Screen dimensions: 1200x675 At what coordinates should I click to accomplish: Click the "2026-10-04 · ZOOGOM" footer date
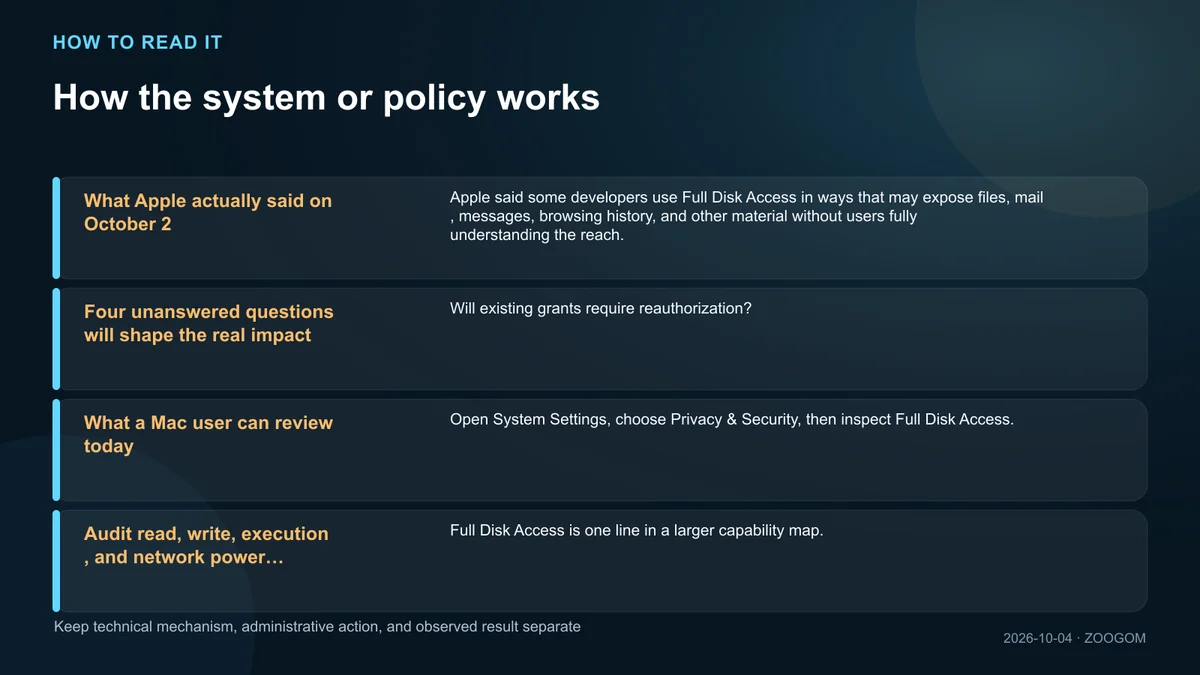tap(1075, 638)
